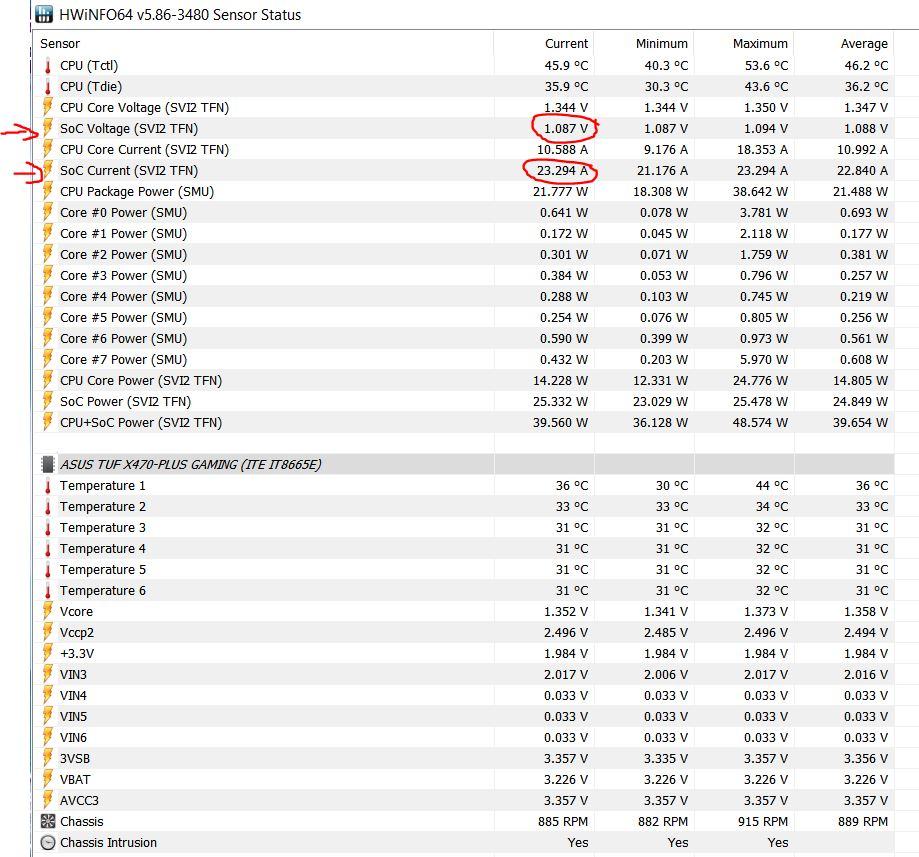Click the 5.970 W Core #7 maximum value
Viewport: 919px width, 857px height.
764,360
